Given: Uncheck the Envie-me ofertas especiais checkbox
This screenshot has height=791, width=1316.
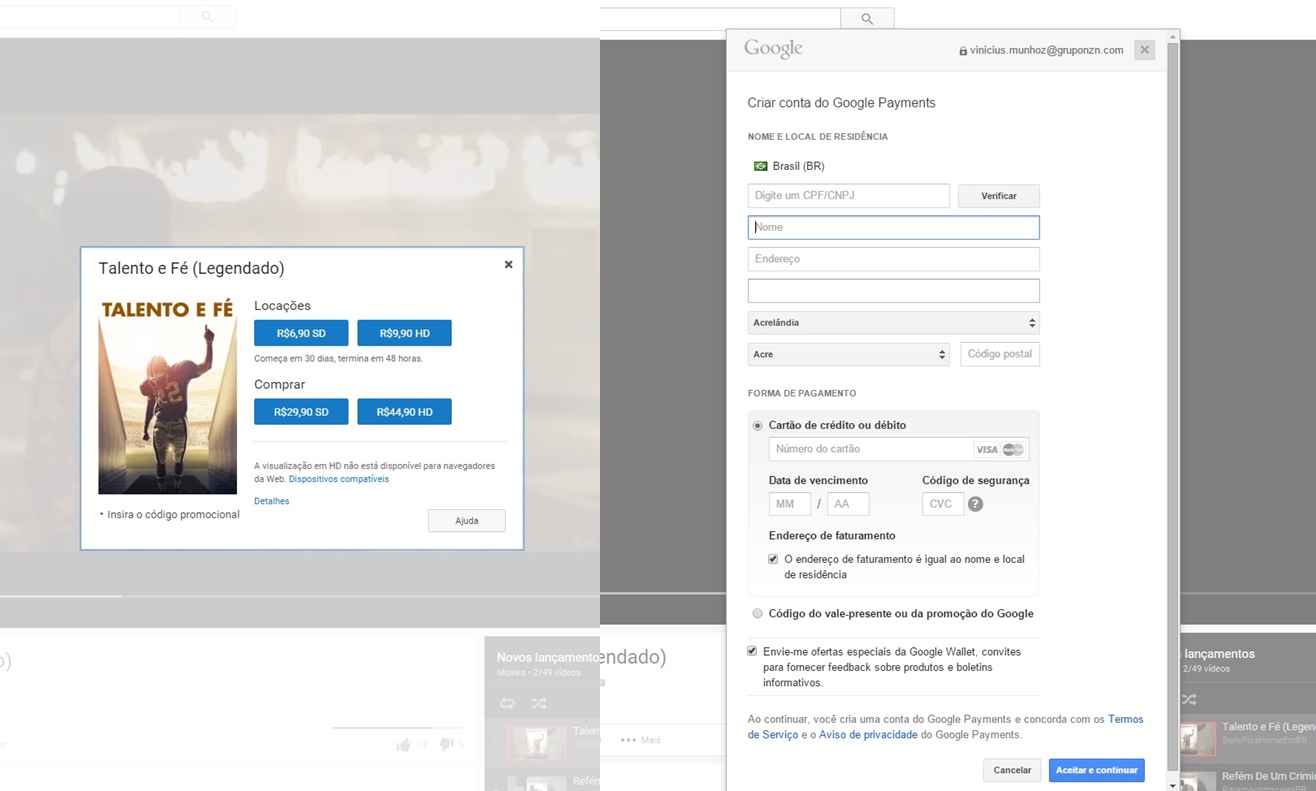Looking at the screenshot, I should pos(752,651).
